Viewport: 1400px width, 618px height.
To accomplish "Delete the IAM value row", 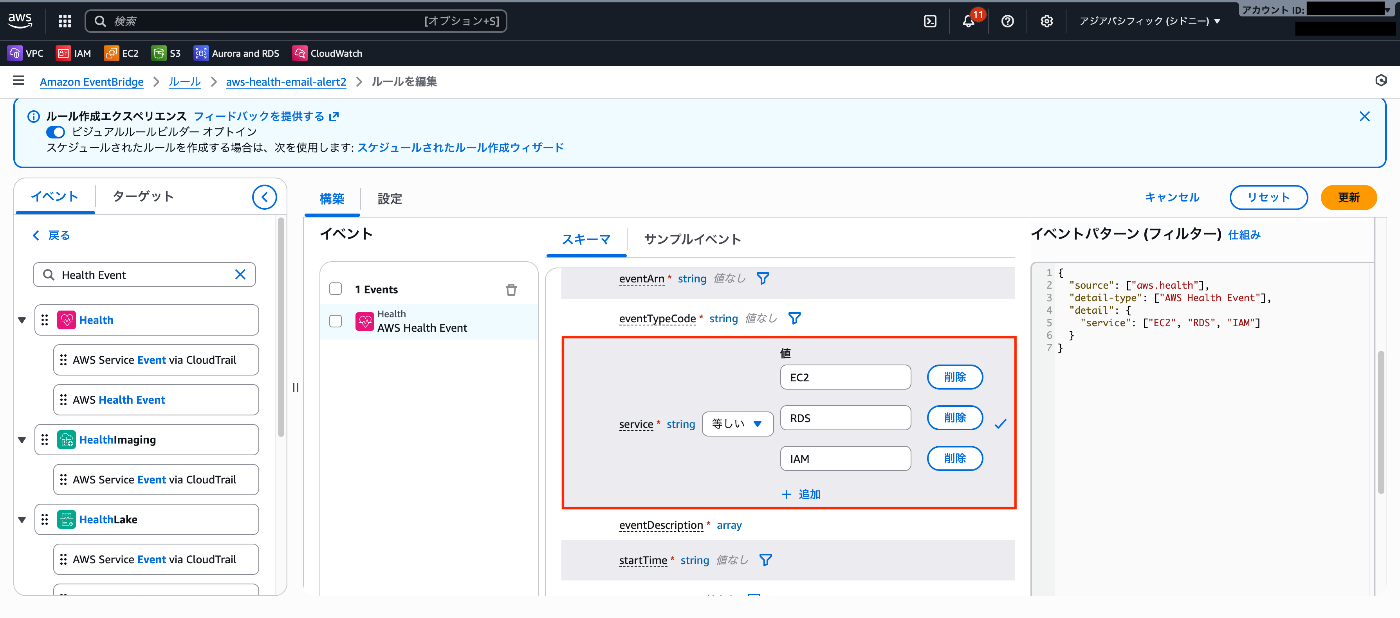I will (x=955, y=458).
